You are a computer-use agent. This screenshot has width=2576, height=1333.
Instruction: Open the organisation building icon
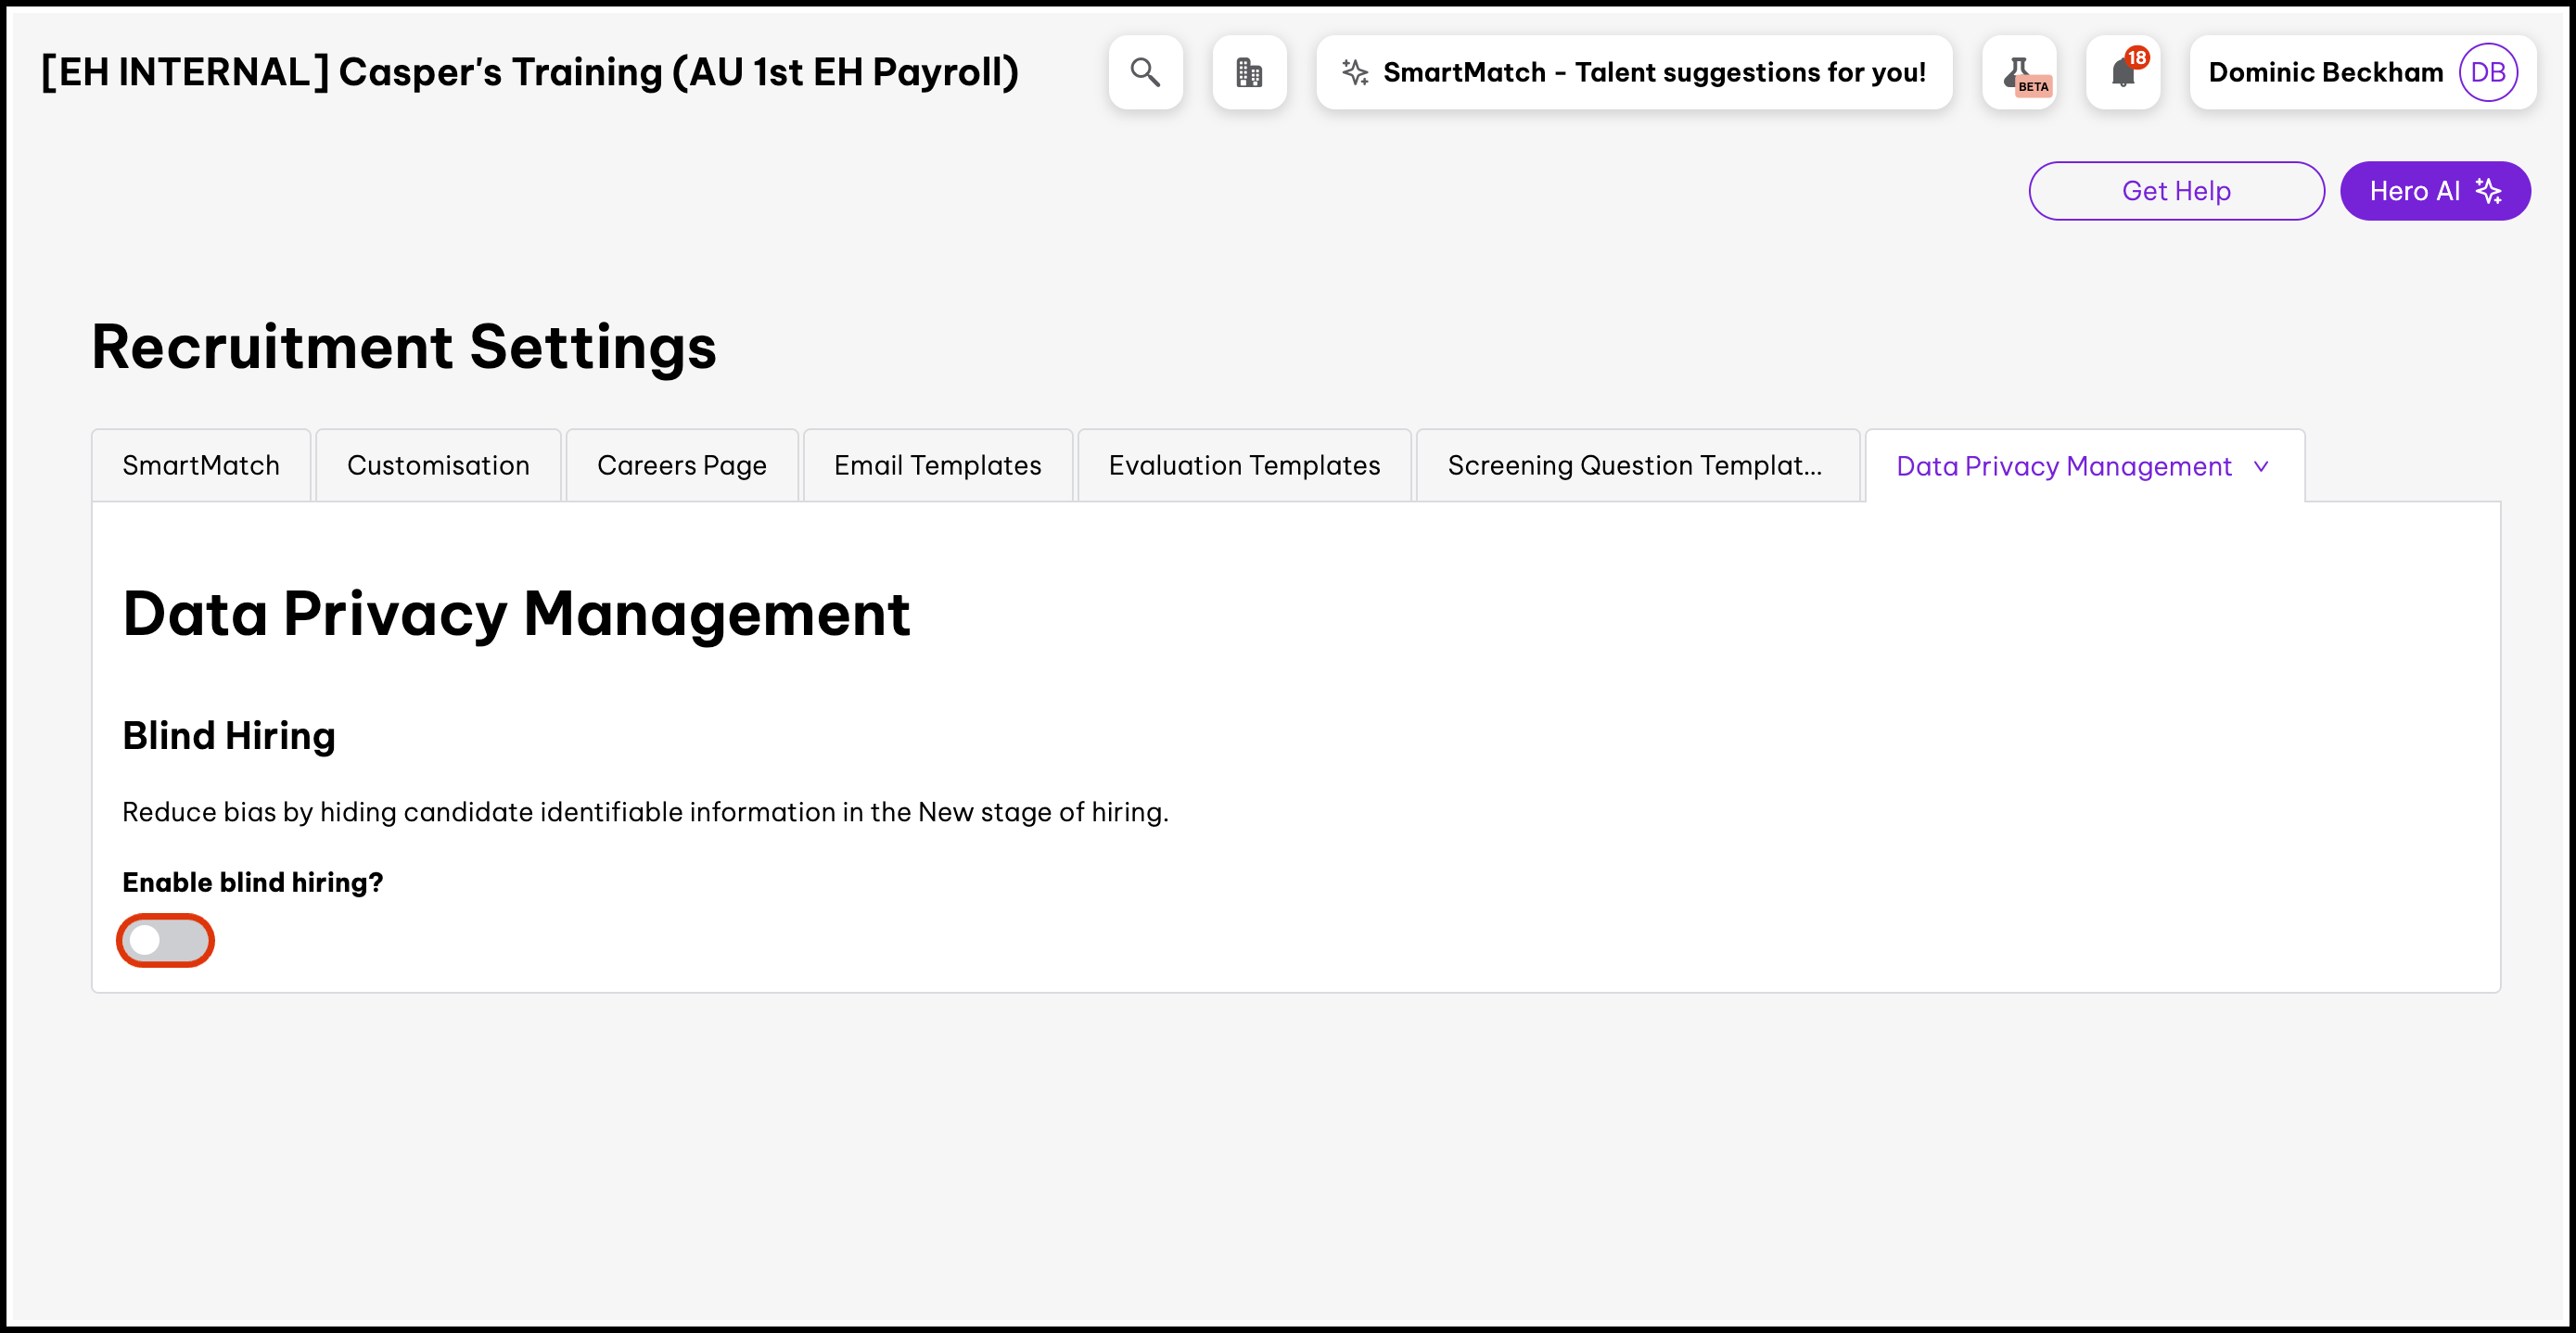[x=1249, y=72]
